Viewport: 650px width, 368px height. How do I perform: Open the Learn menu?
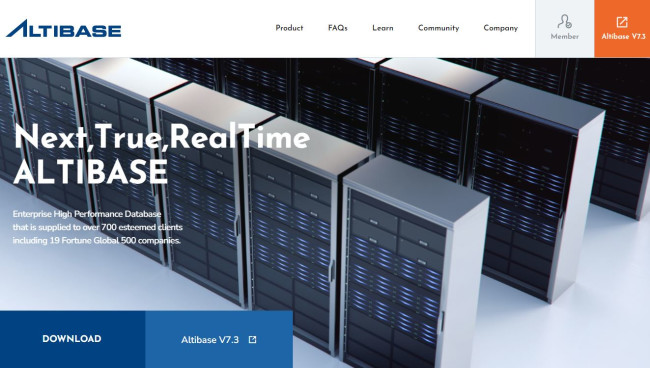coord(383,28)
